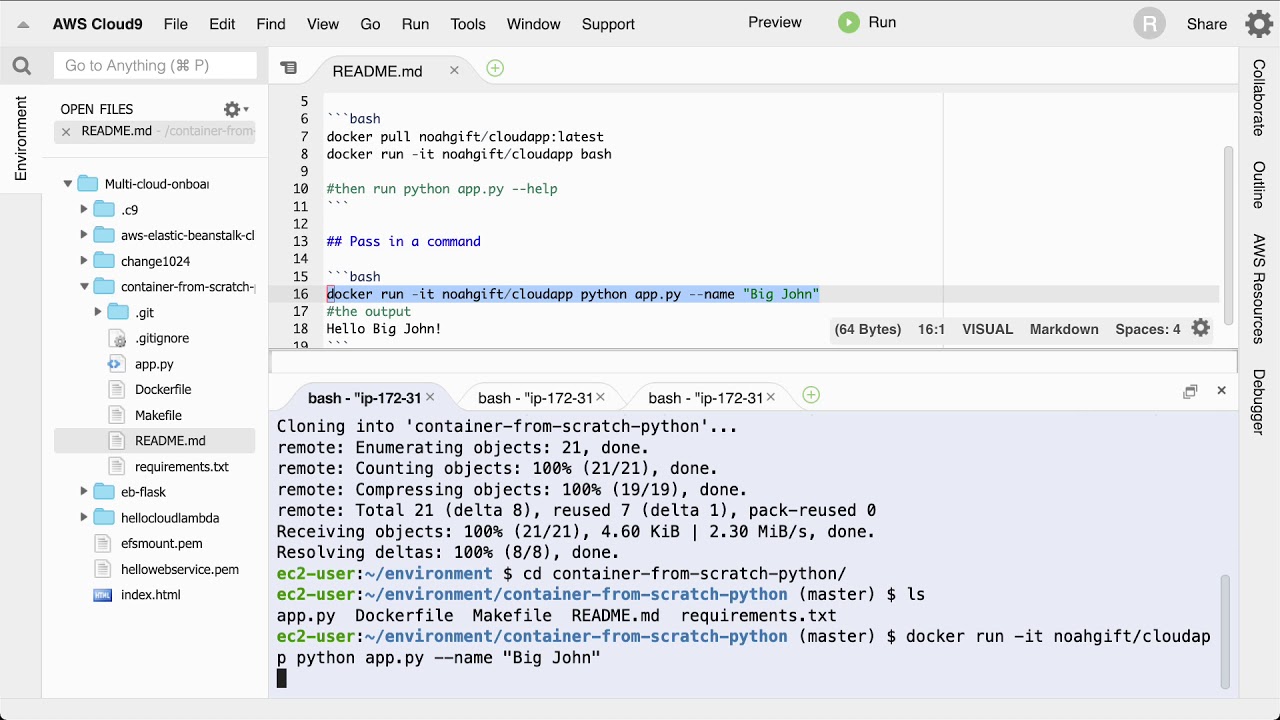Viewport: 1280px width, 720px height.
Task: Open the View menu
Action: 323,24
